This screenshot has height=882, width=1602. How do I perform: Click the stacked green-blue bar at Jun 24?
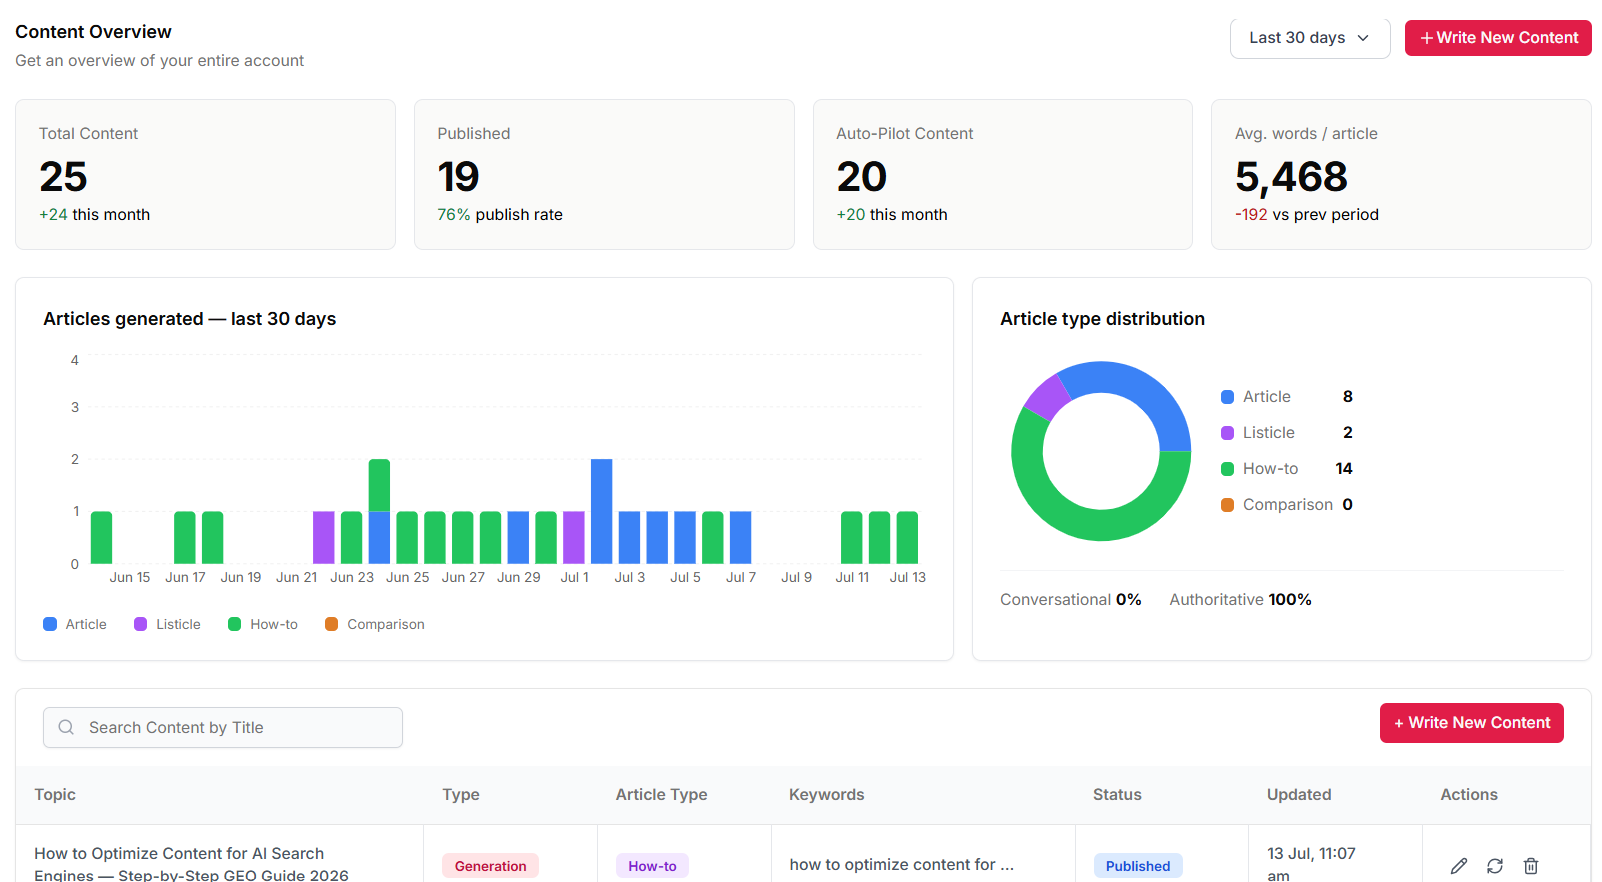379,511
